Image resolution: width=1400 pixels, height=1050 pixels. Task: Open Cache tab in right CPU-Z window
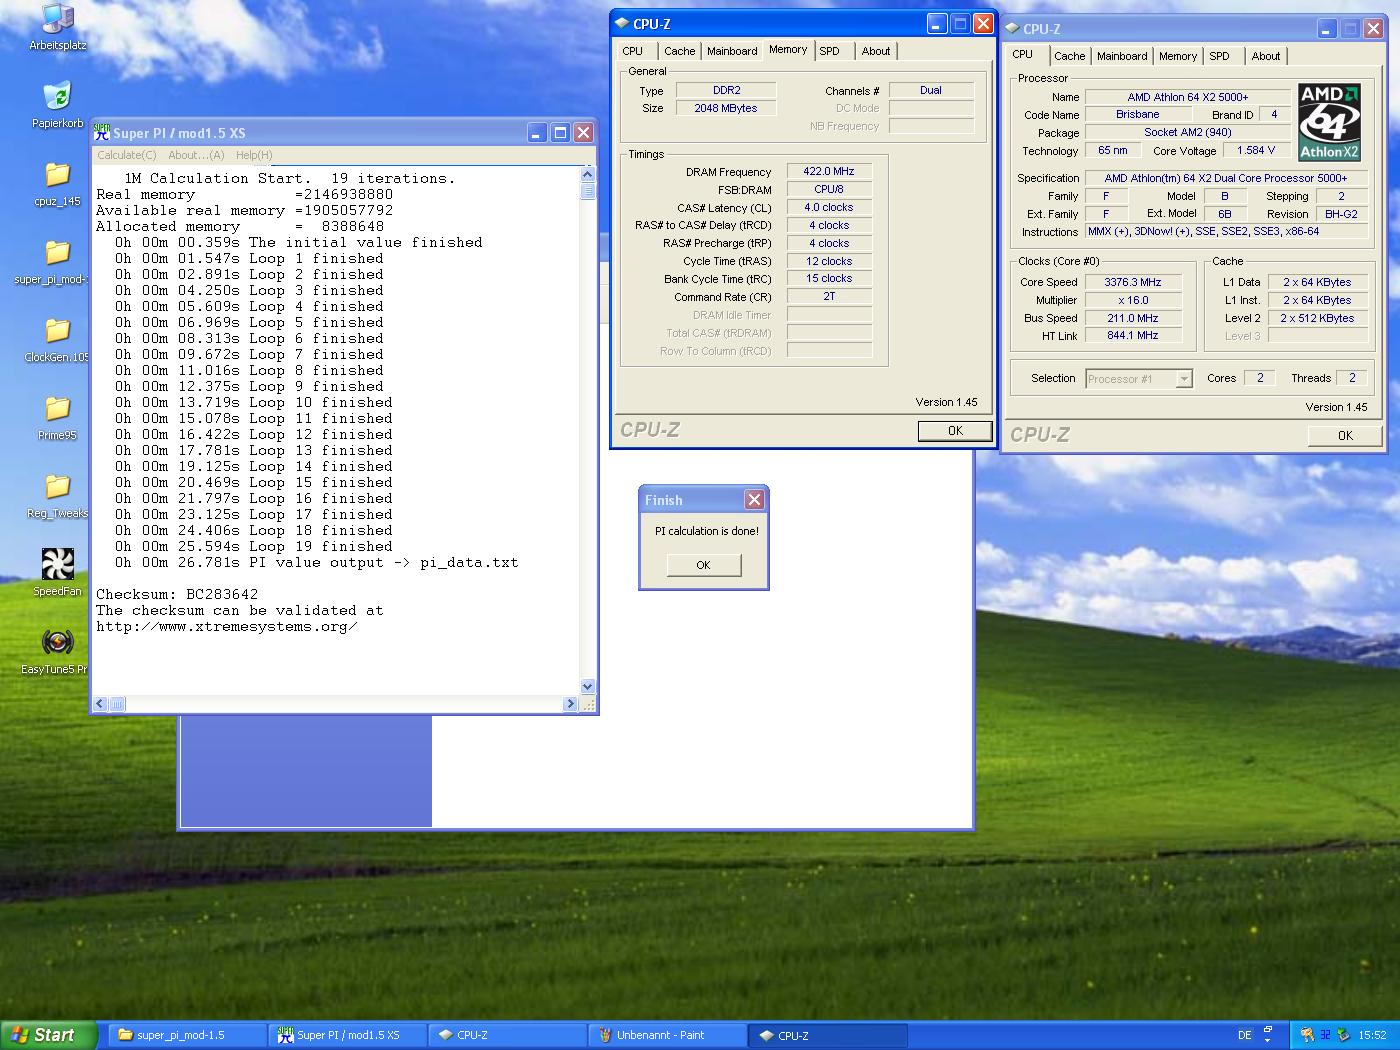point(1069,56)
